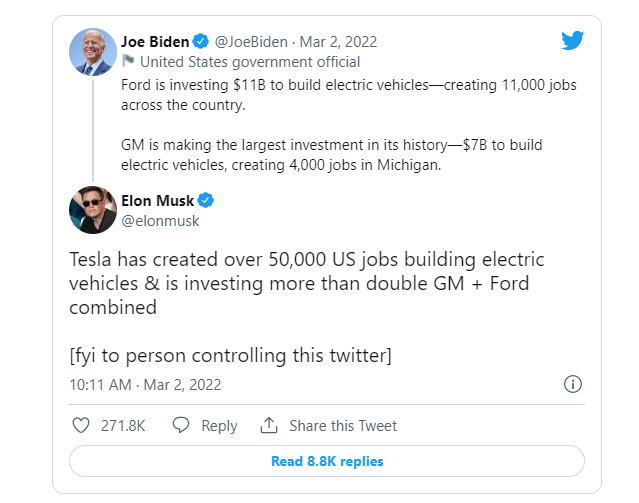Open Elon Musk's profile picture
Image resolution: width=639 pixels, height=503 pixels.
click(x=93, y=209)
